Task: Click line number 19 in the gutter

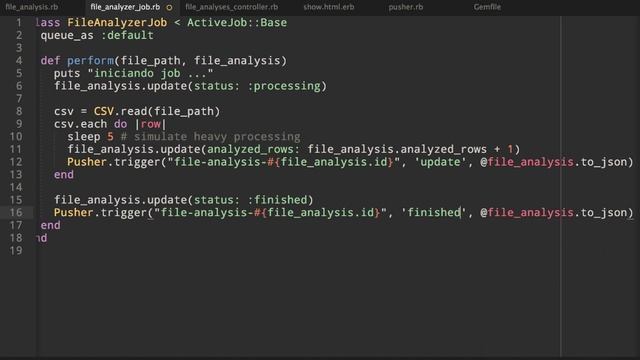Action: tap(16, 250)
